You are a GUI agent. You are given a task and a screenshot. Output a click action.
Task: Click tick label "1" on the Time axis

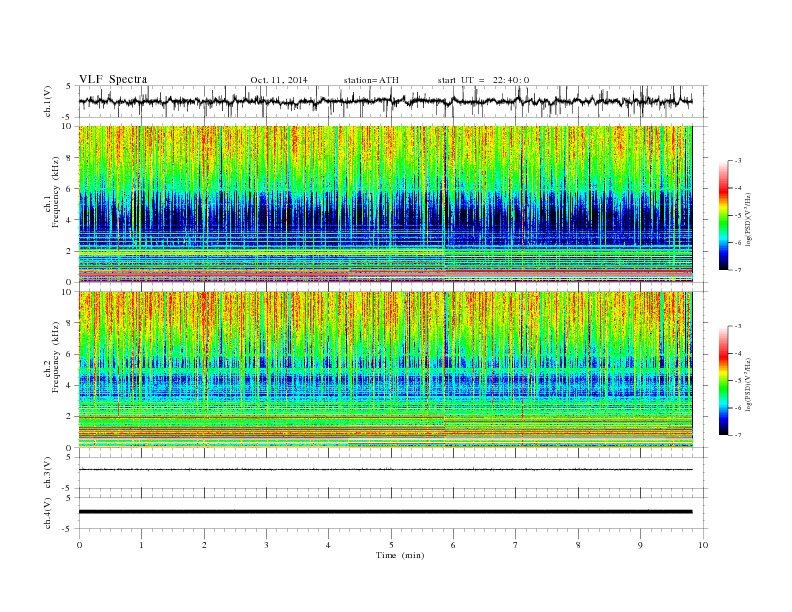click(142, 545)
